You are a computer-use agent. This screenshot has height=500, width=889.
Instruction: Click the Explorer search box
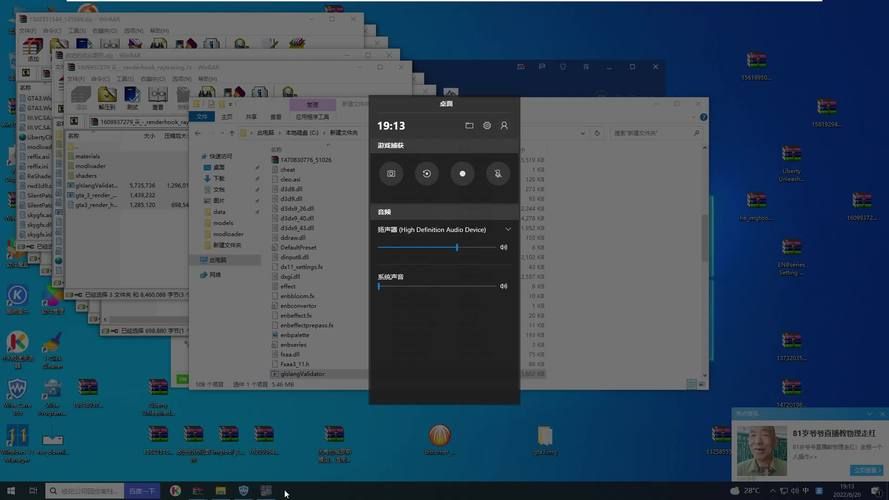pyautogui.click(x=655, y=132)
